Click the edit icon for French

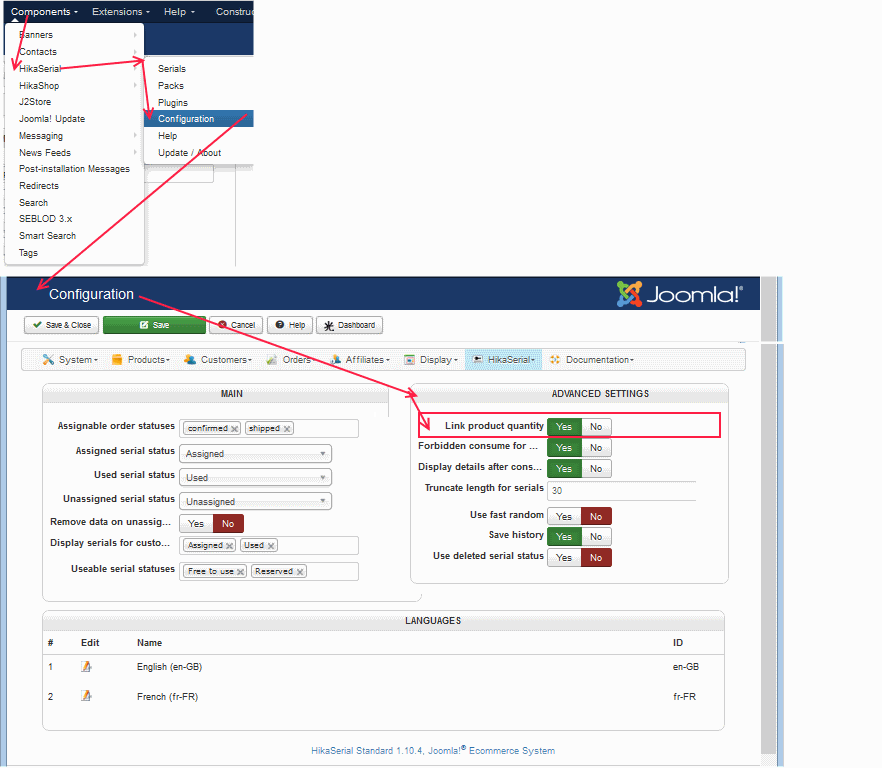pyautogui.click(x=86, y=696)
